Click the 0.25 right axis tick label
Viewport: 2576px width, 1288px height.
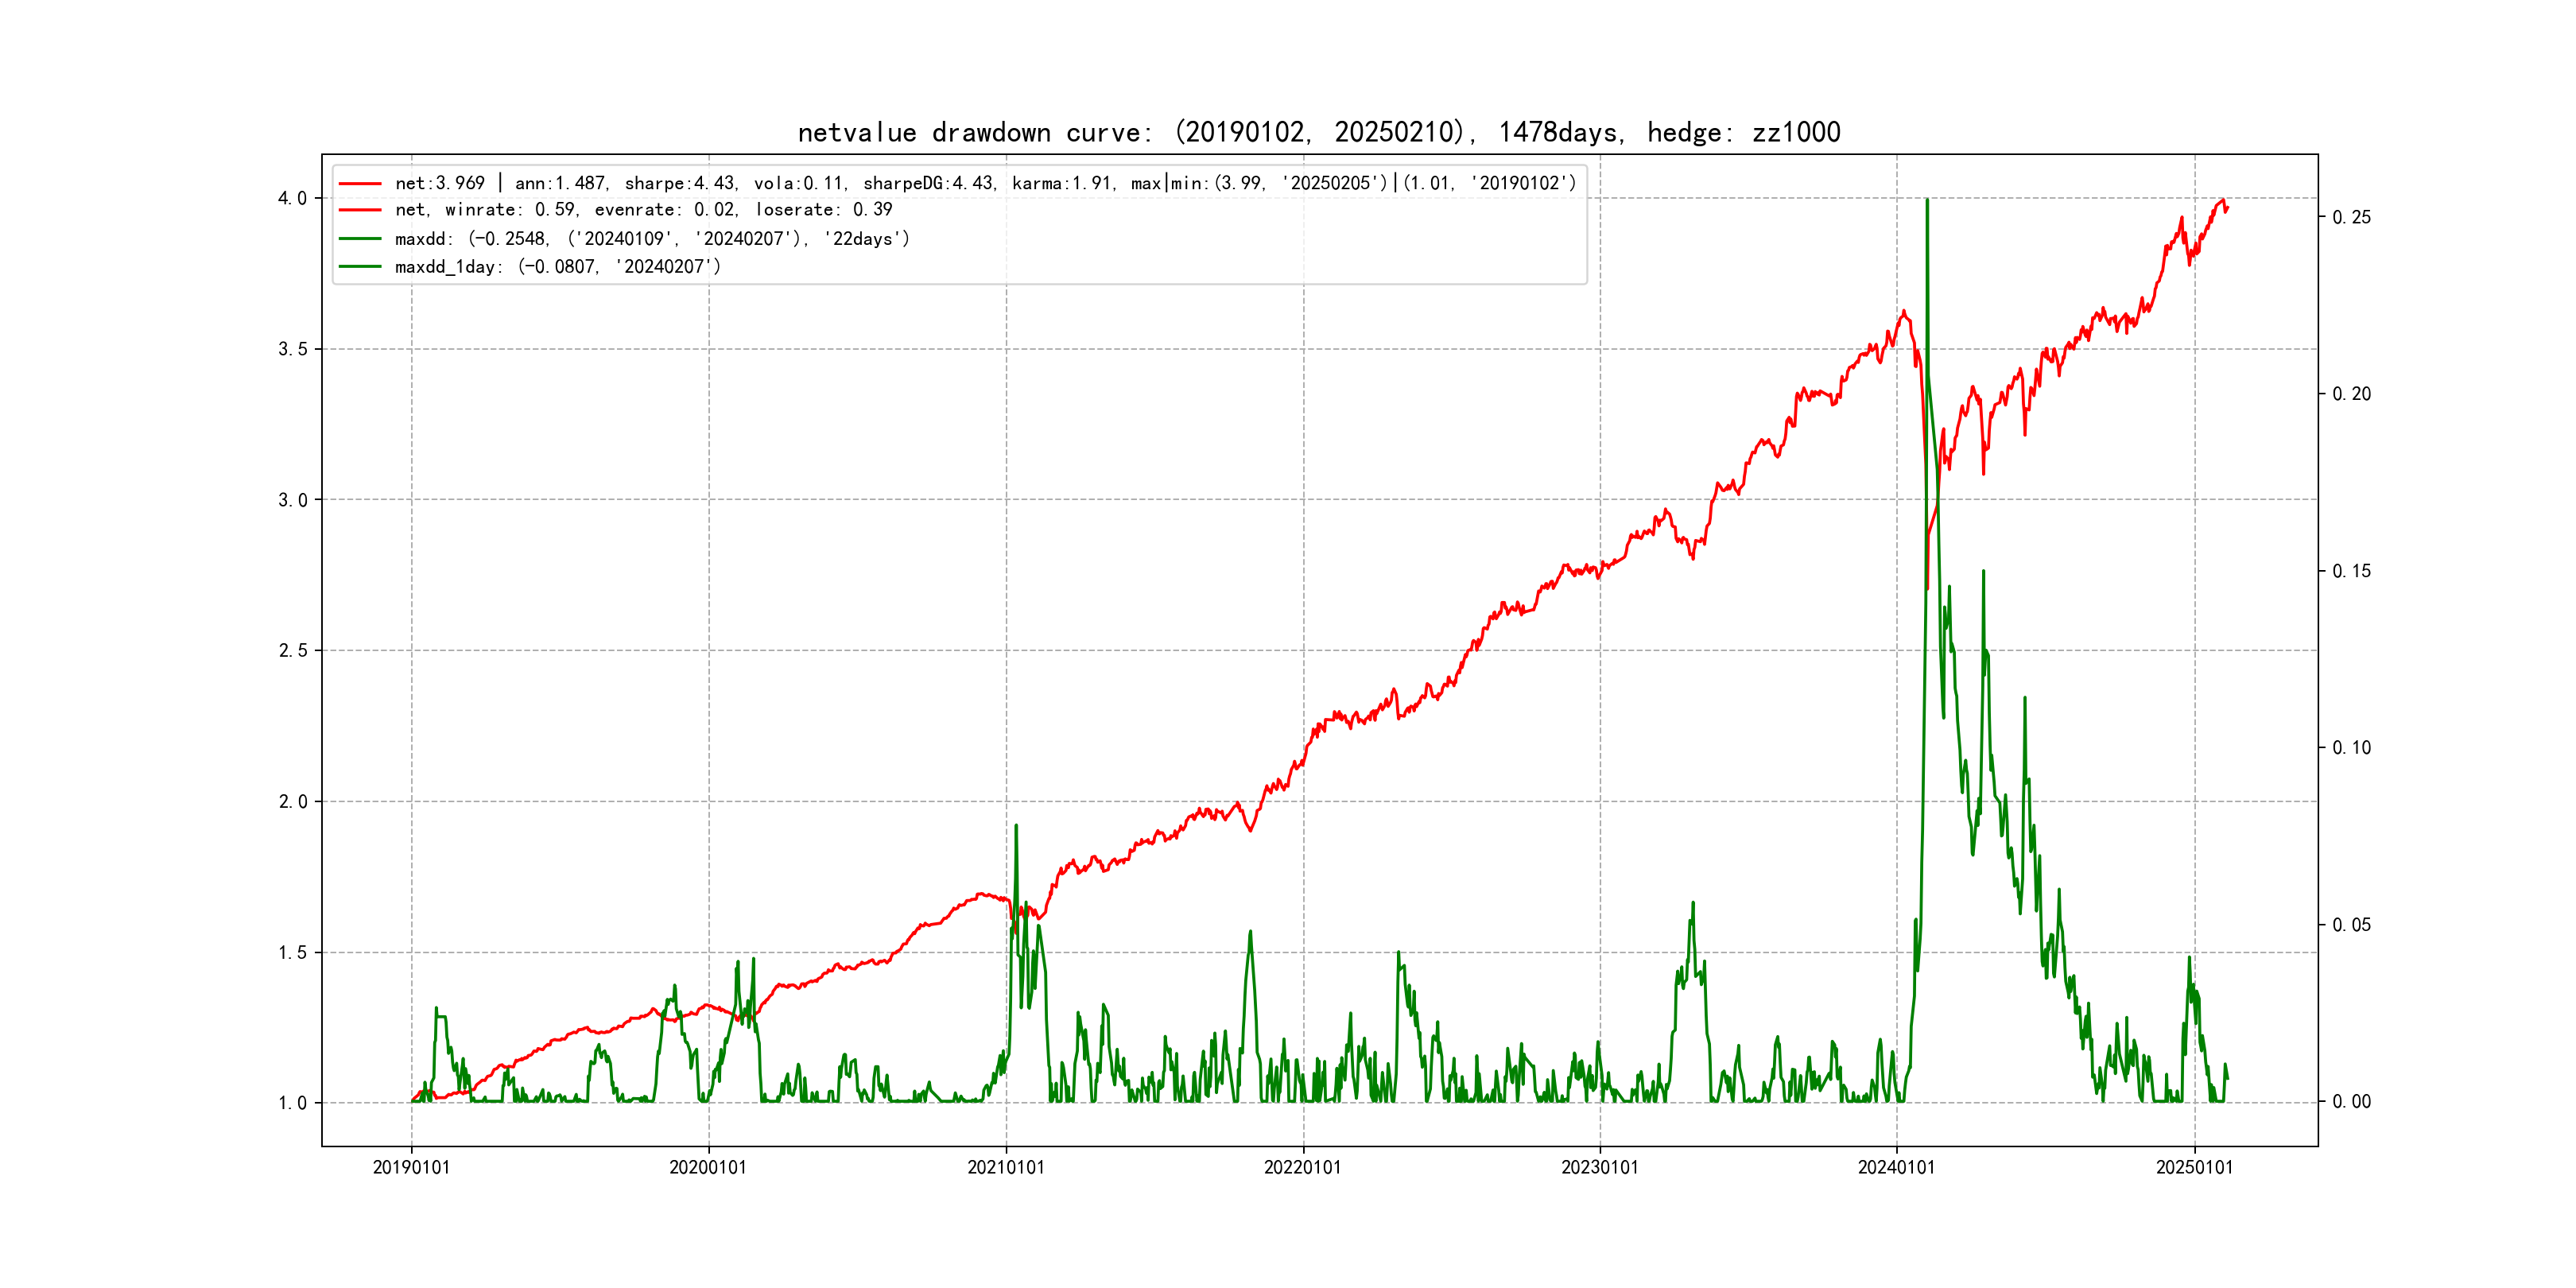point(2351,217)
